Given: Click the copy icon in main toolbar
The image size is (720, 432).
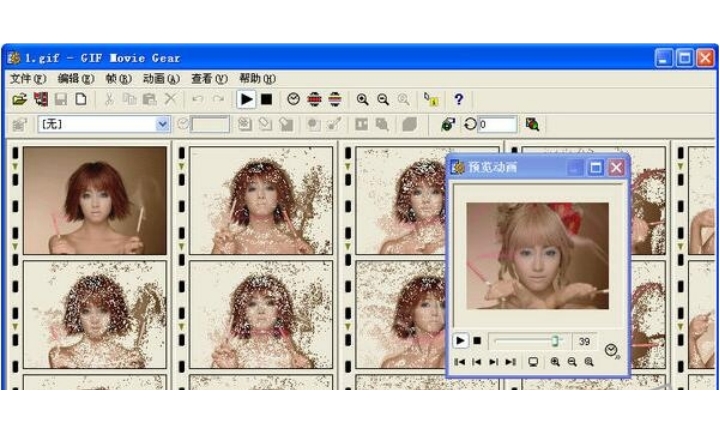Looking at the screenshot, I should tap(130, 99).
